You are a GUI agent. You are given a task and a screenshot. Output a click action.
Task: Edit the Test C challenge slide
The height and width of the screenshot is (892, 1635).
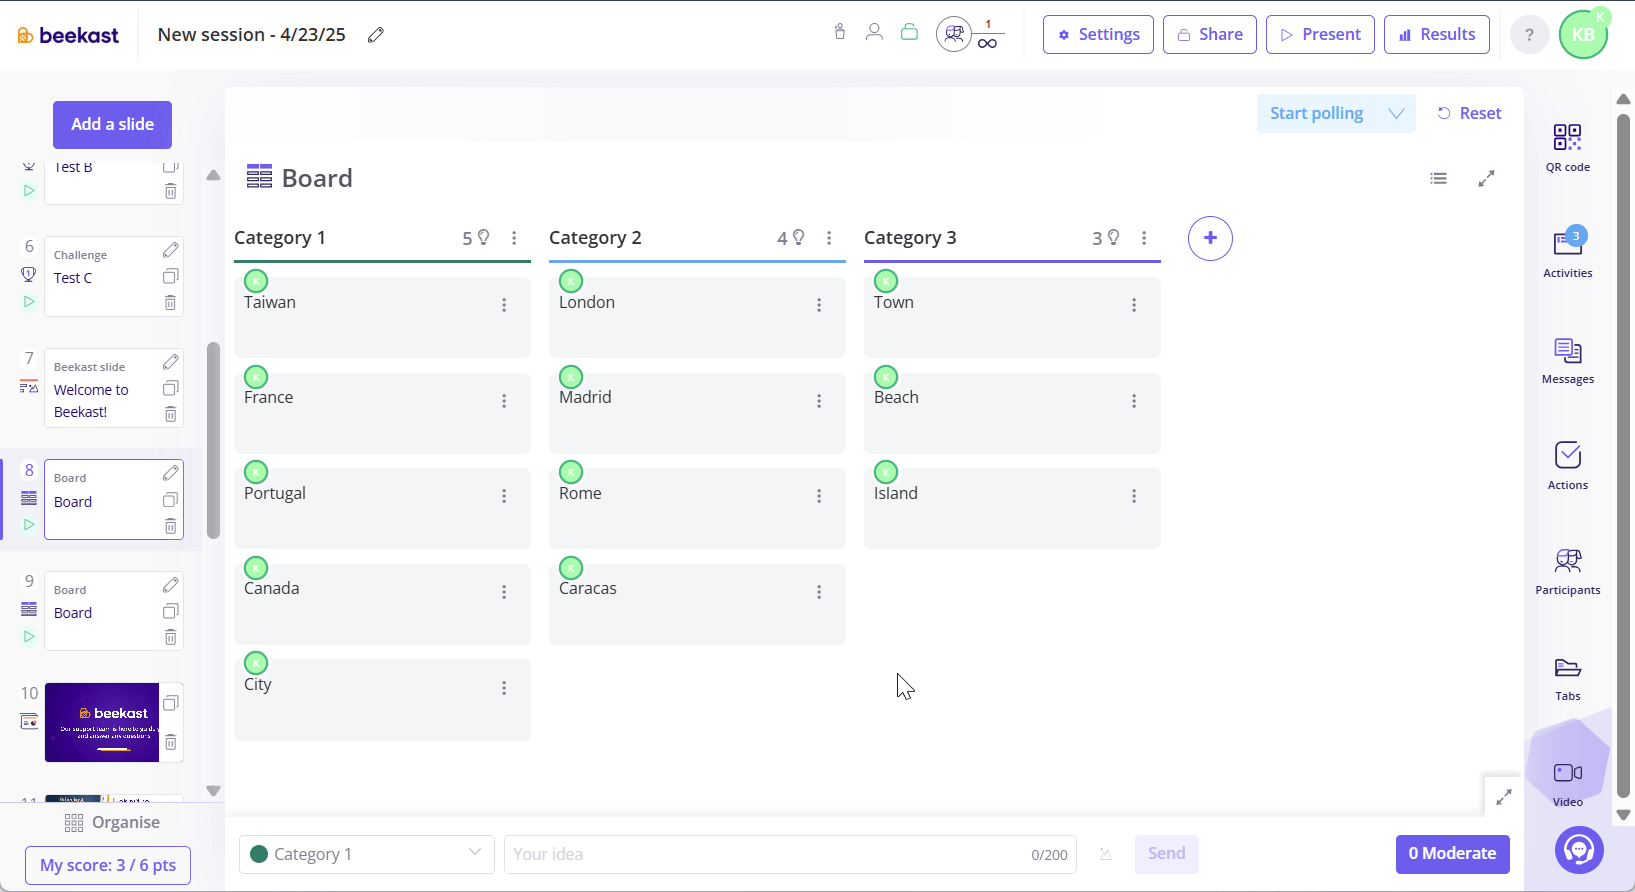171,250
